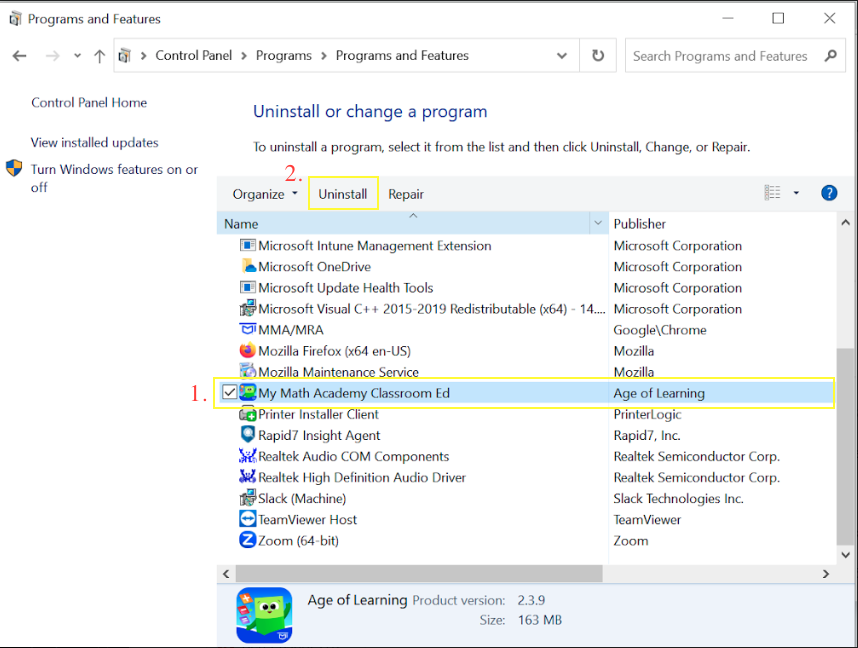
Task: Open Turn Windows features on or off
Action: coord(114,178)
